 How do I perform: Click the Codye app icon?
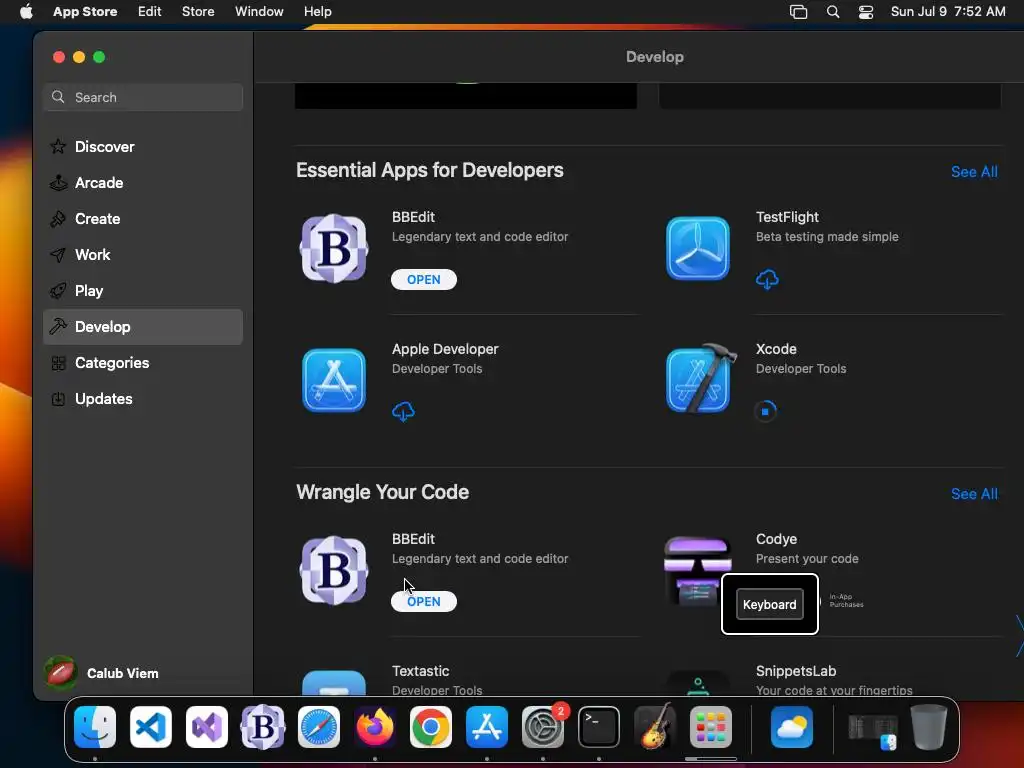(x=696, y=570)
